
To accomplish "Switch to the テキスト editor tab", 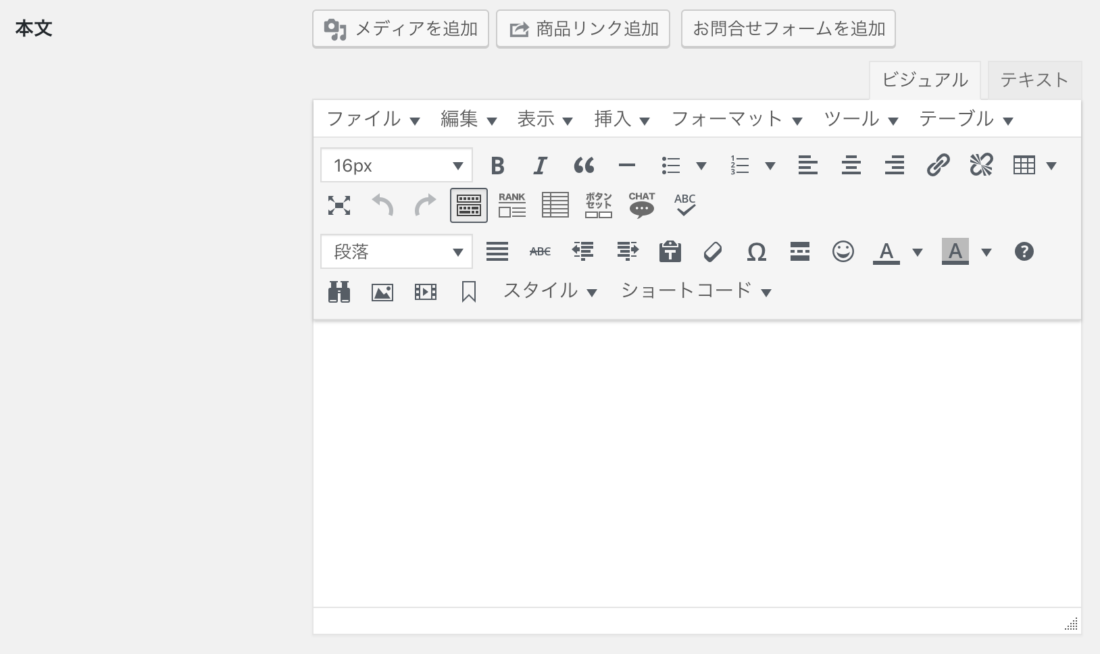I will [x=1034, y=80].
